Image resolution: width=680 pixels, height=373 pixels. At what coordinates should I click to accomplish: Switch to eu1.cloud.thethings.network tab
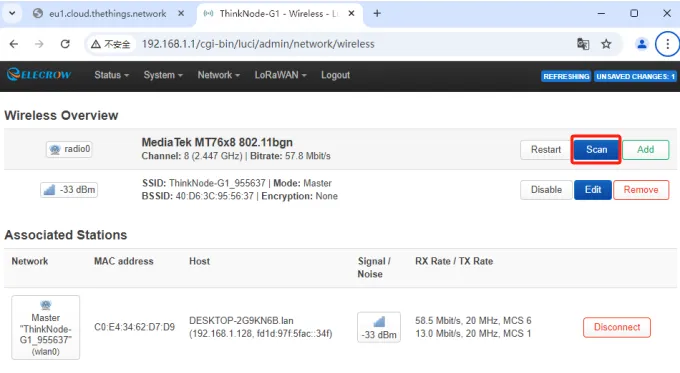click(x=108, y=13)
